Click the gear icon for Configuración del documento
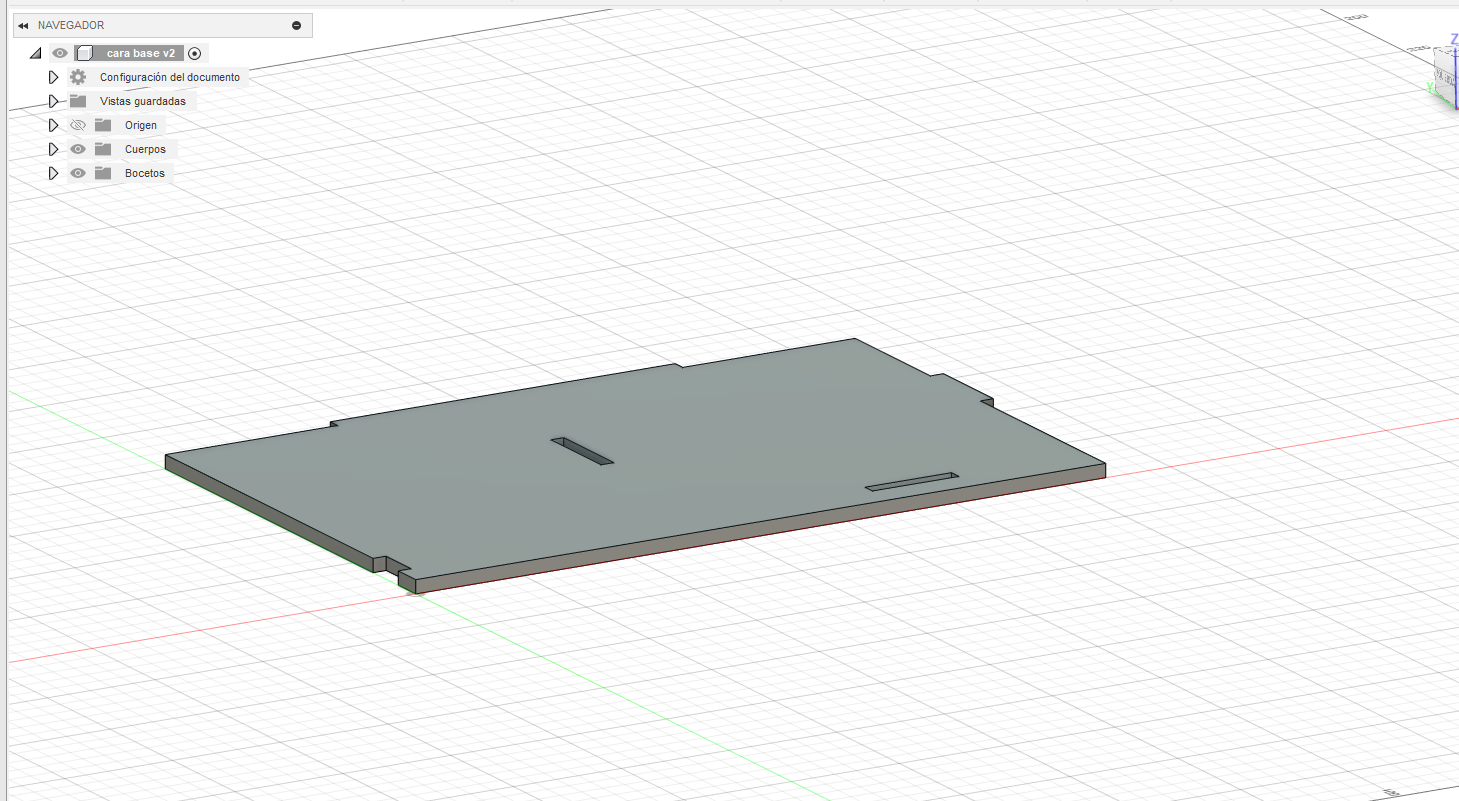 pos(78,77)
